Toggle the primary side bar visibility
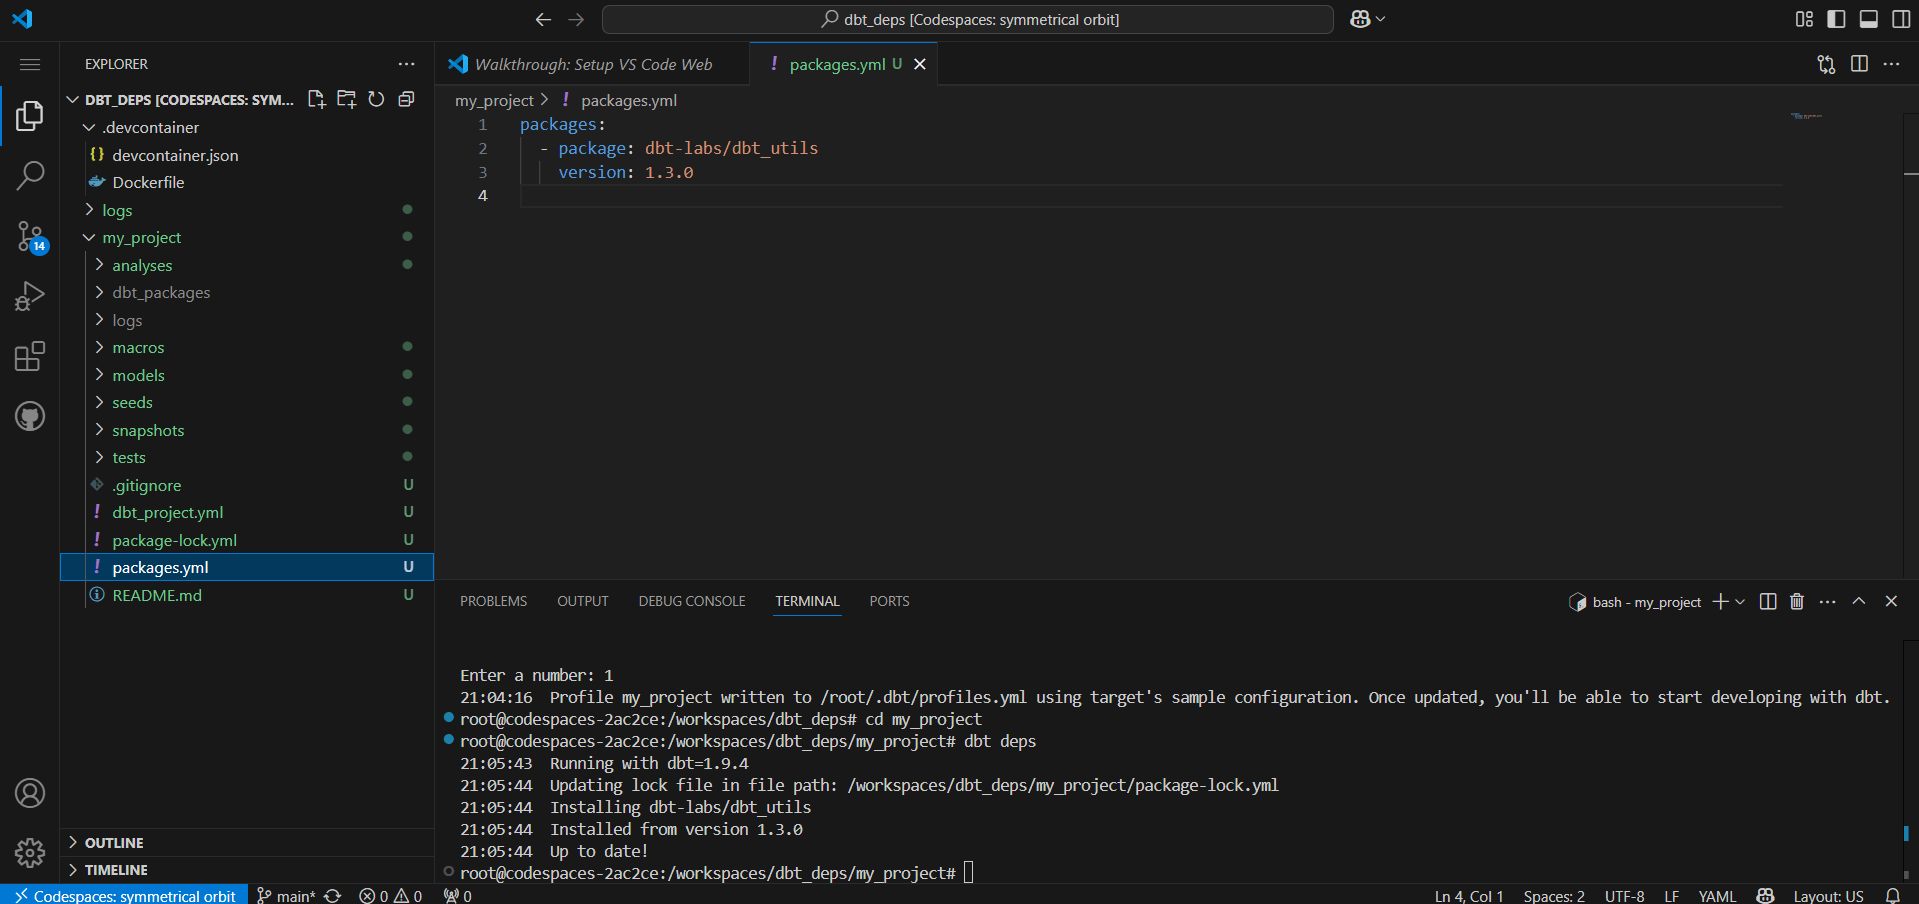Screen dimensions: 1919x904 click(x=1836, y=19)
